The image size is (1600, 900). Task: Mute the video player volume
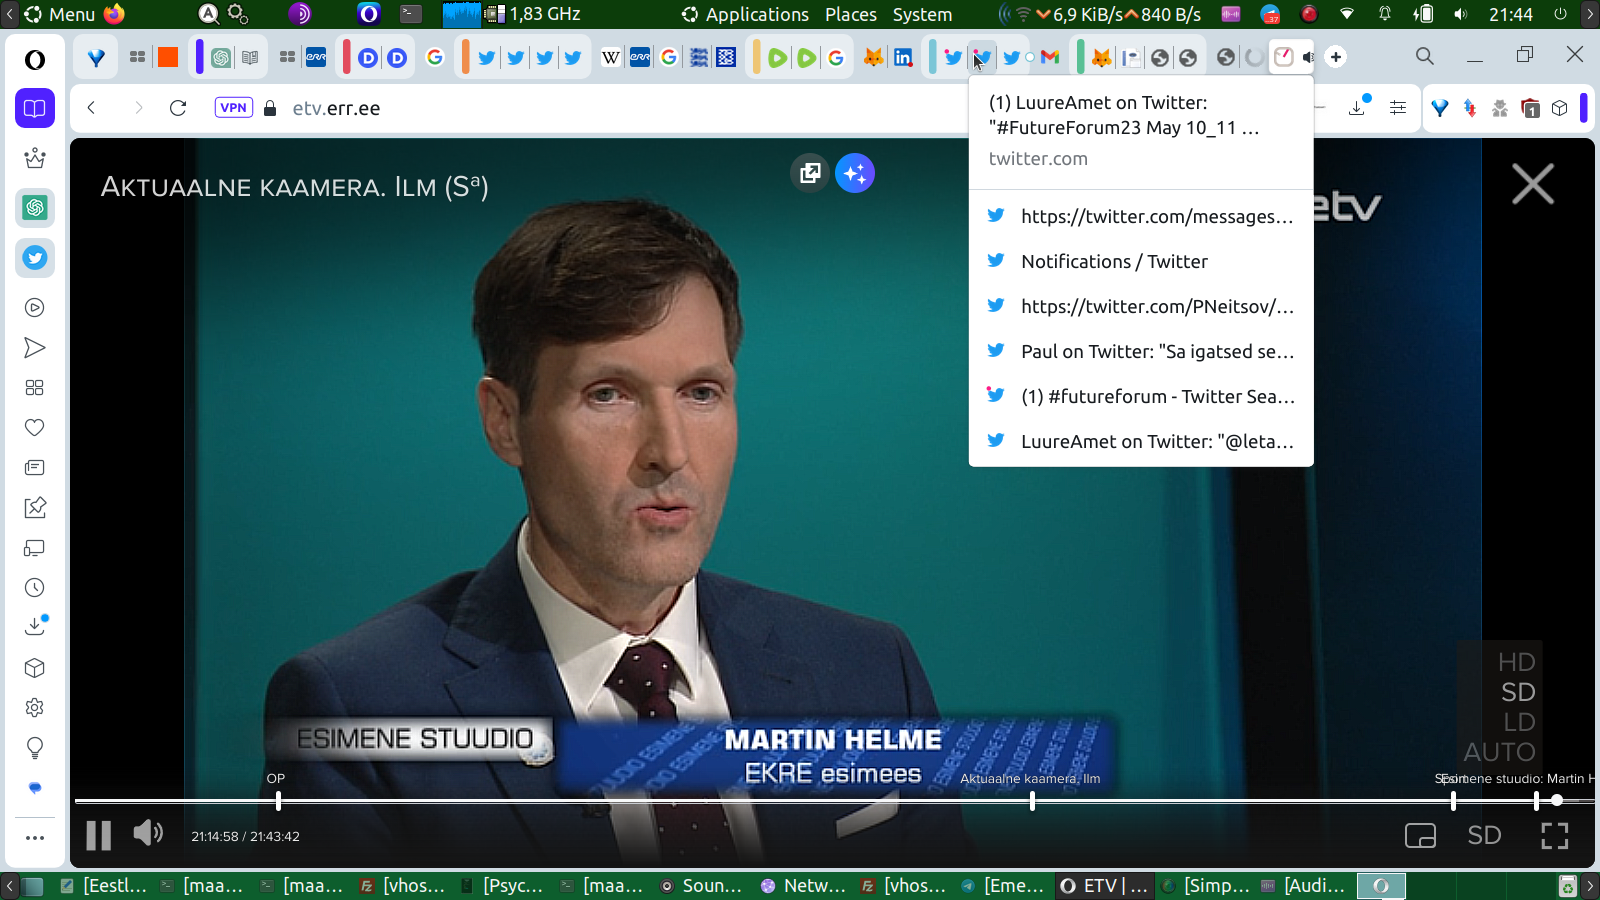(x=148, y=833)
